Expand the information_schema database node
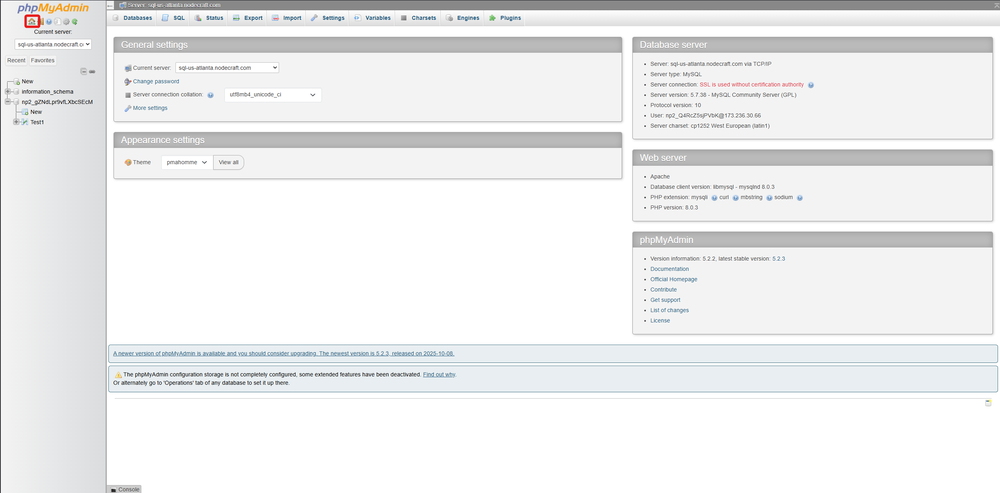 coord(8,91)
